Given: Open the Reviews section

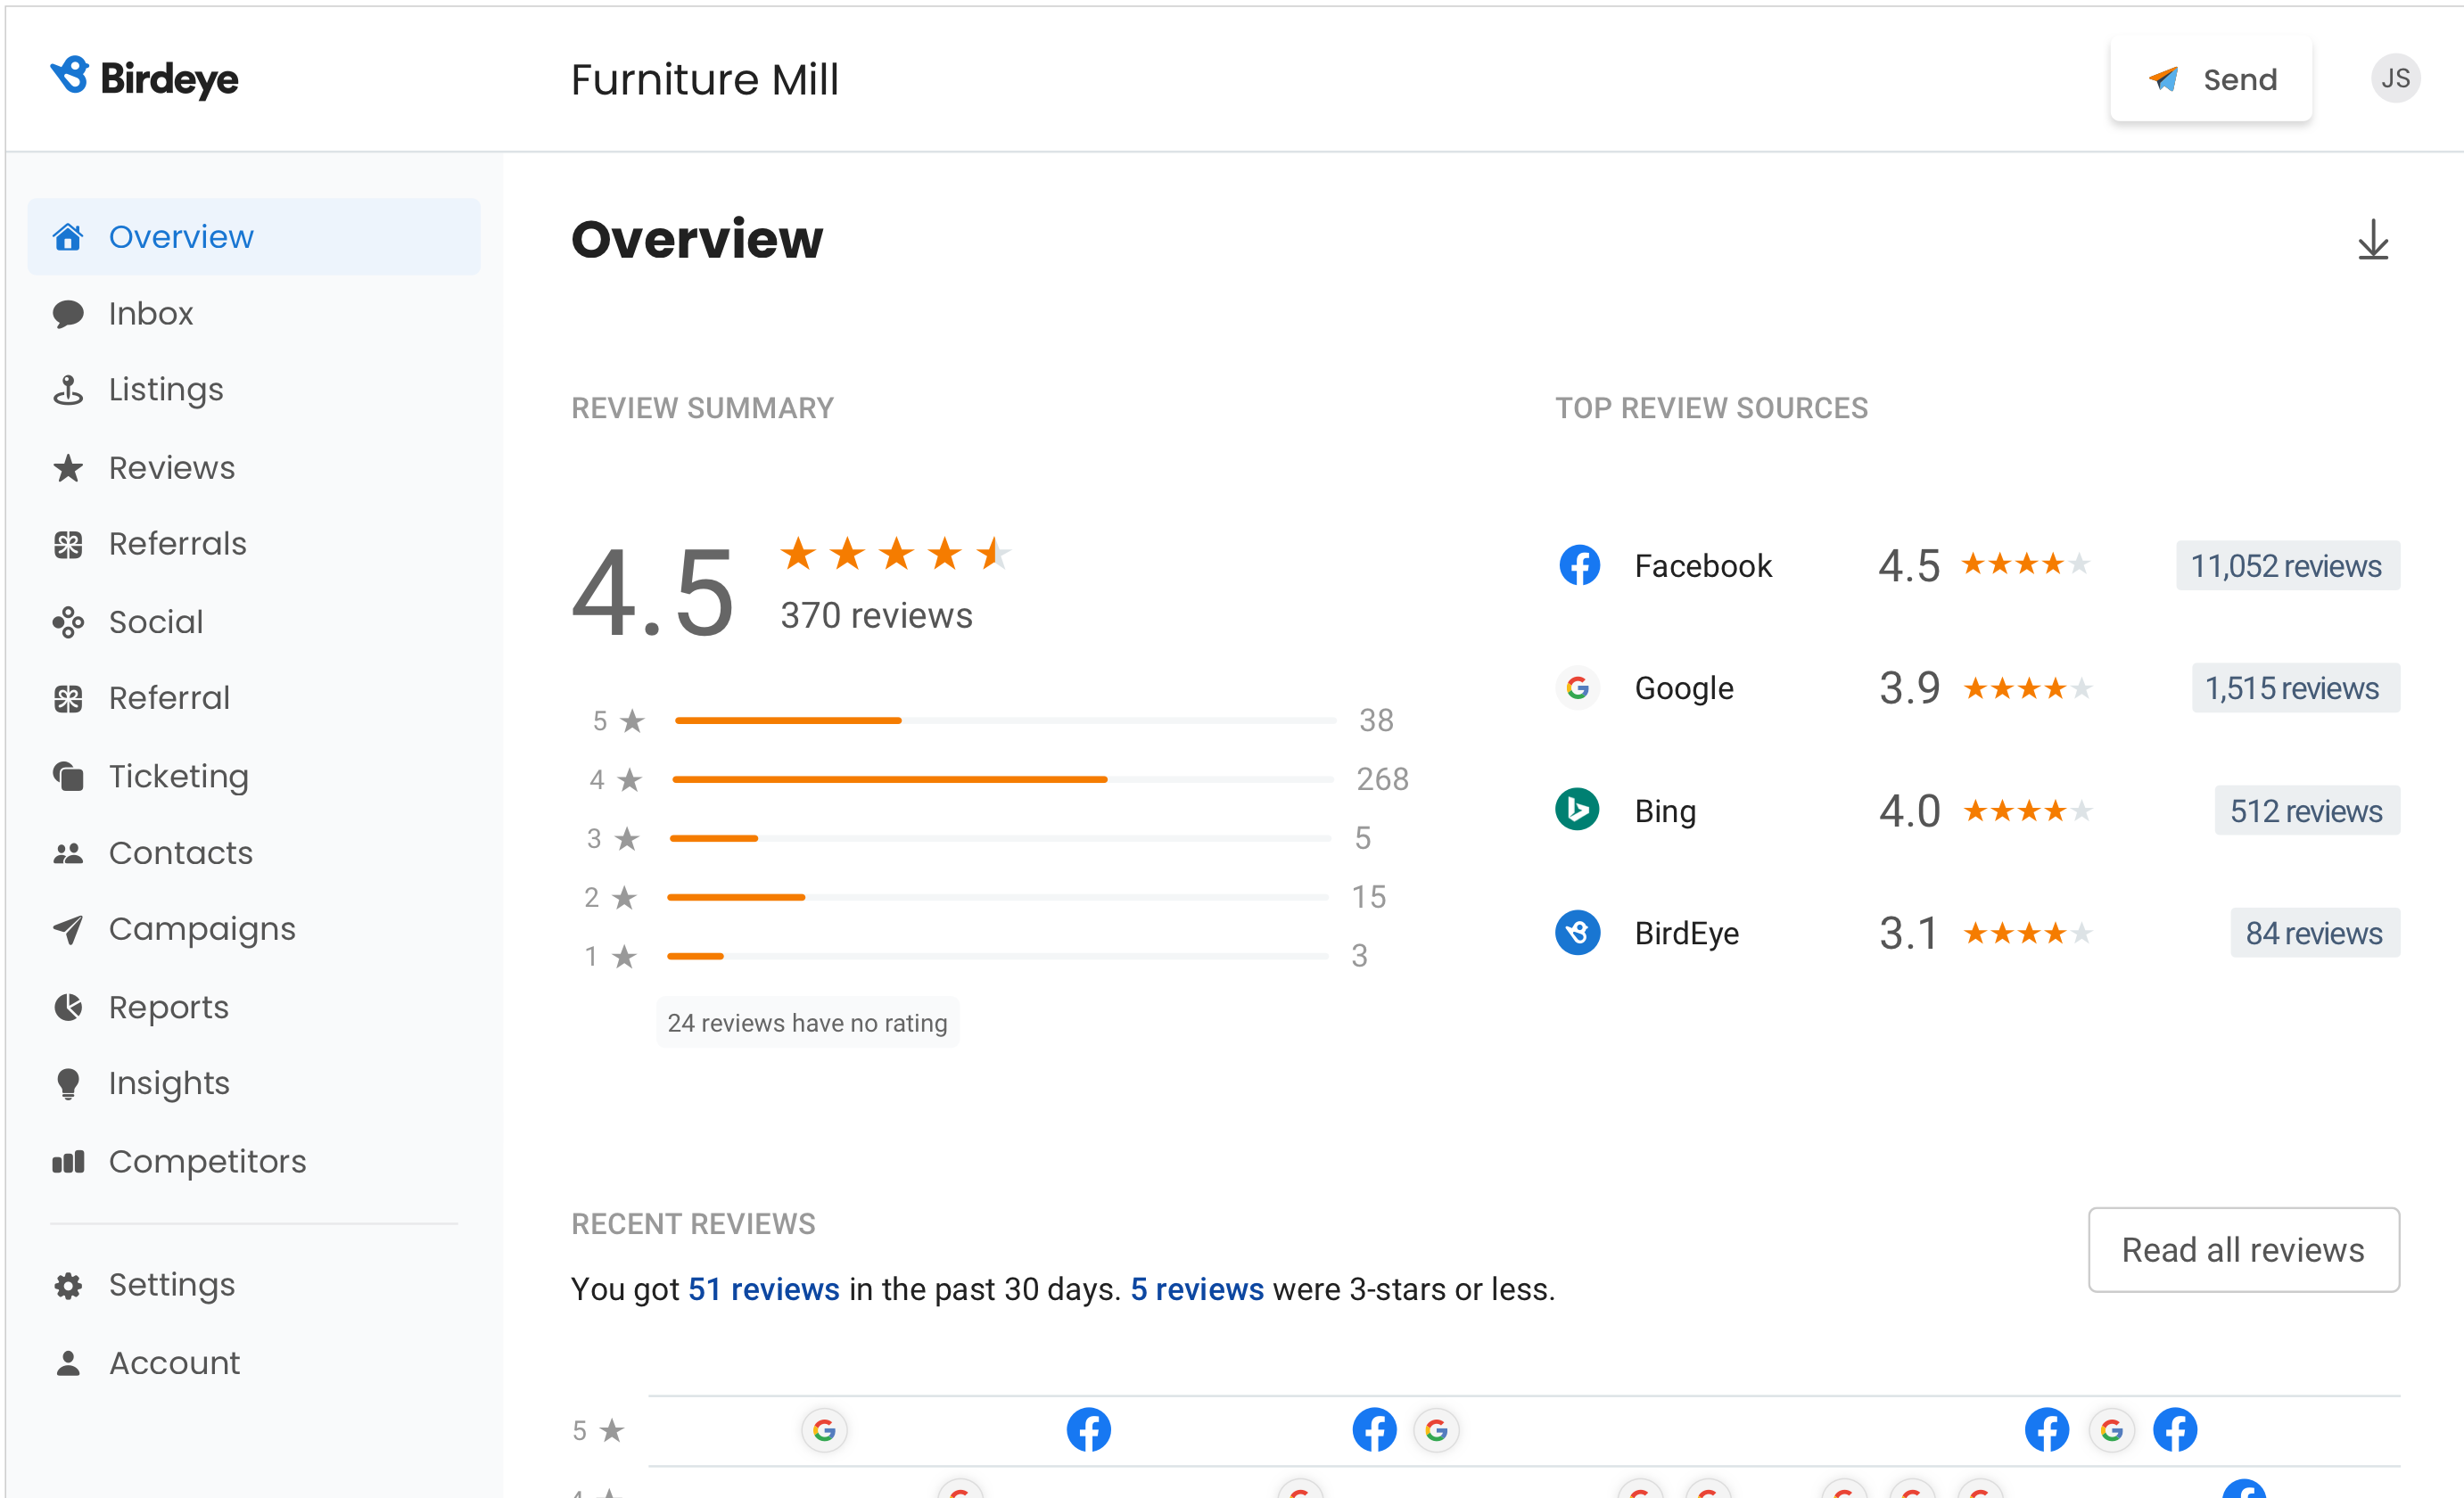Looking at the screenshot, I should click(x=172, y=466).
